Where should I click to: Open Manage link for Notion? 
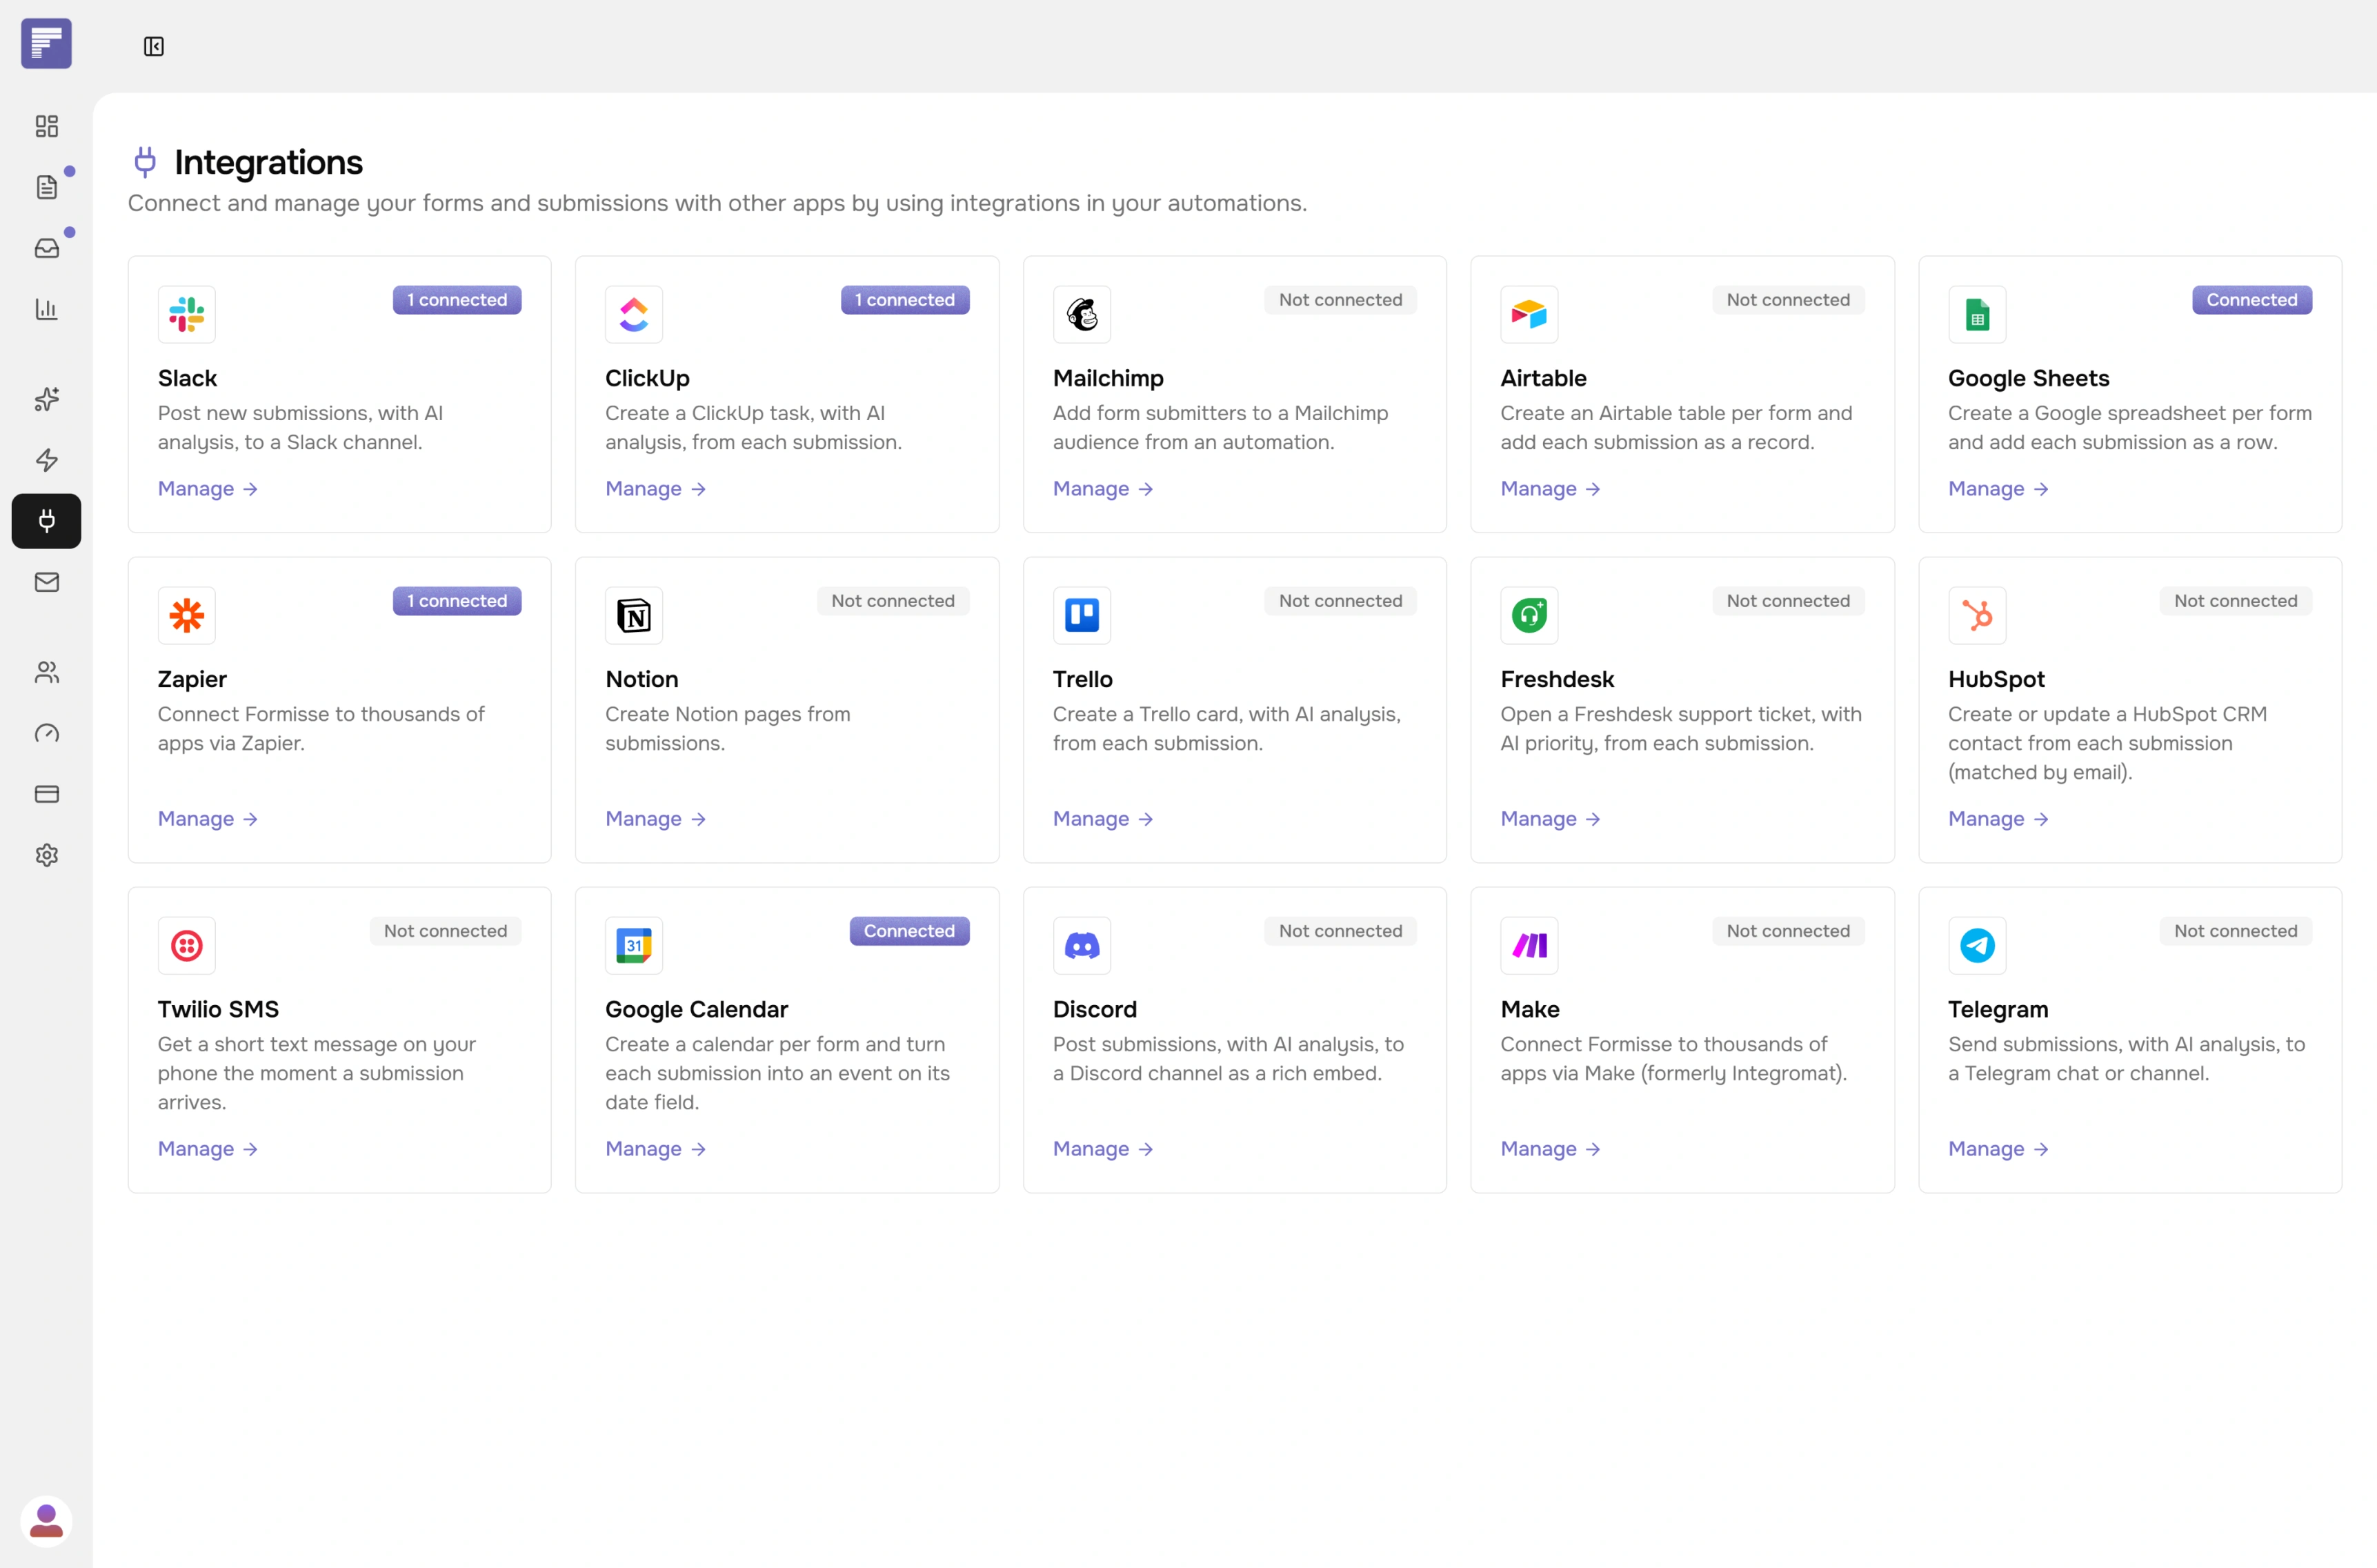pyautogui.click(x=656, y=819)
